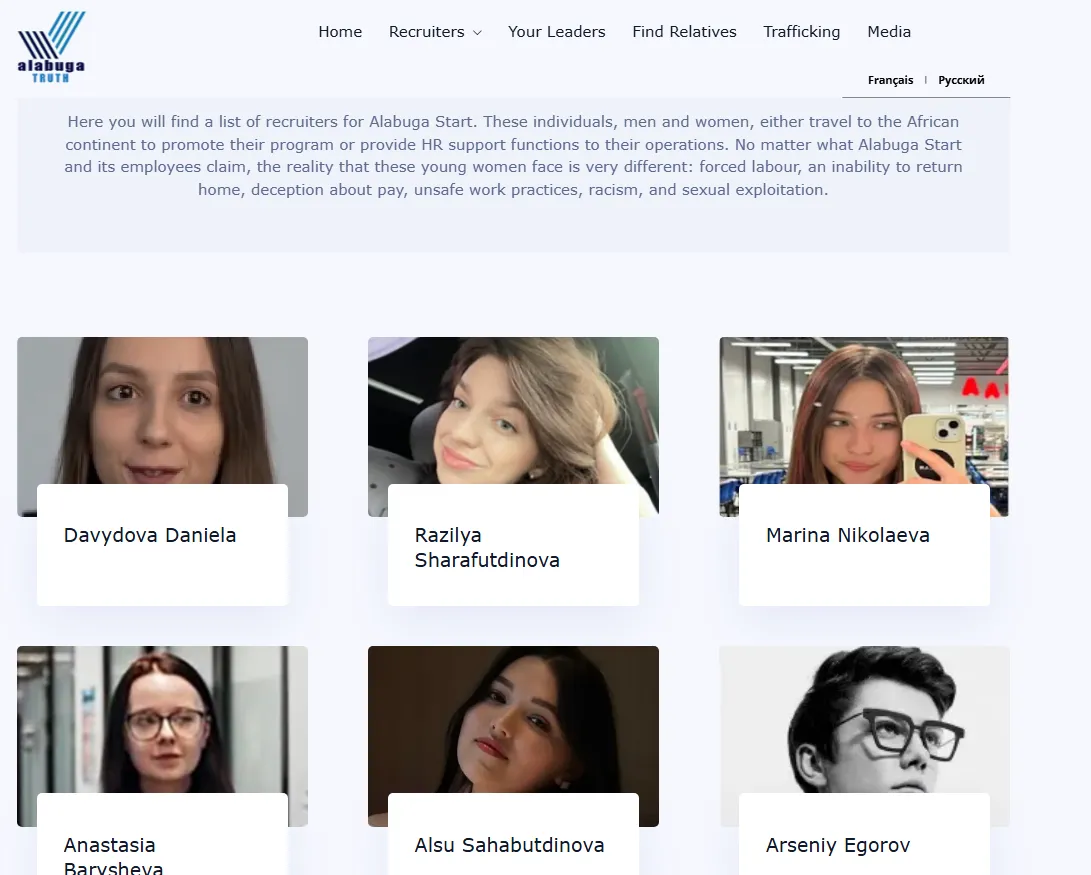Go to the Home page
Viewport: 1091px width, 875px height.
[340, 32]
